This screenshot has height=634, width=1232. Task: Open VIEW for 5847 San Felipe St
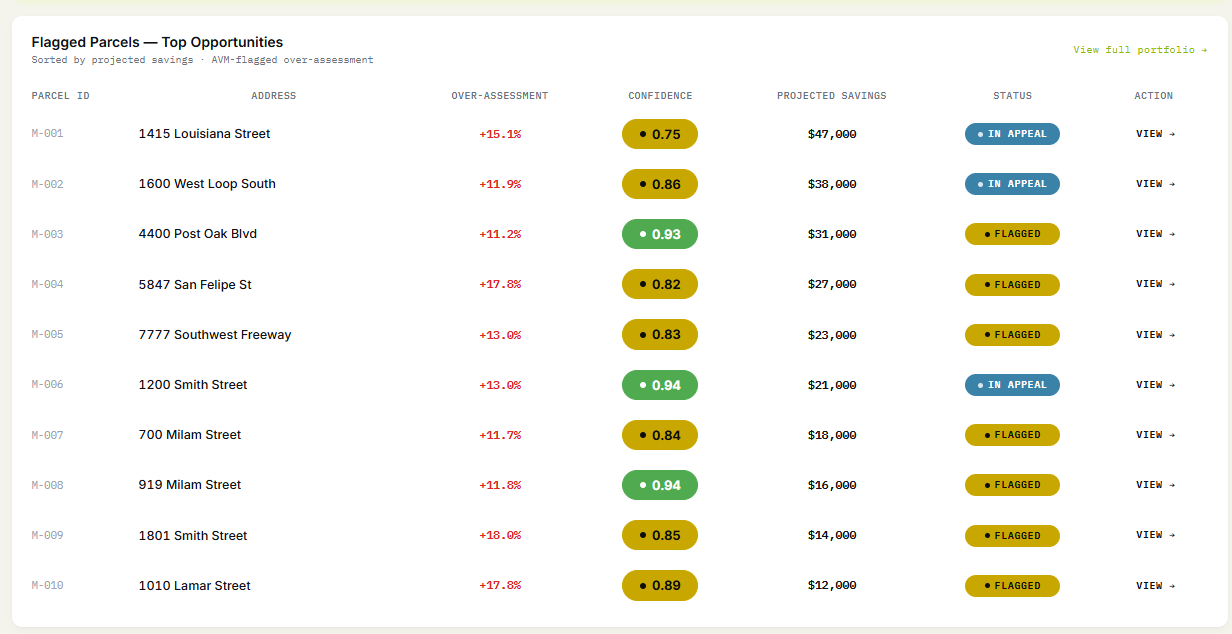coord(1155,284)
